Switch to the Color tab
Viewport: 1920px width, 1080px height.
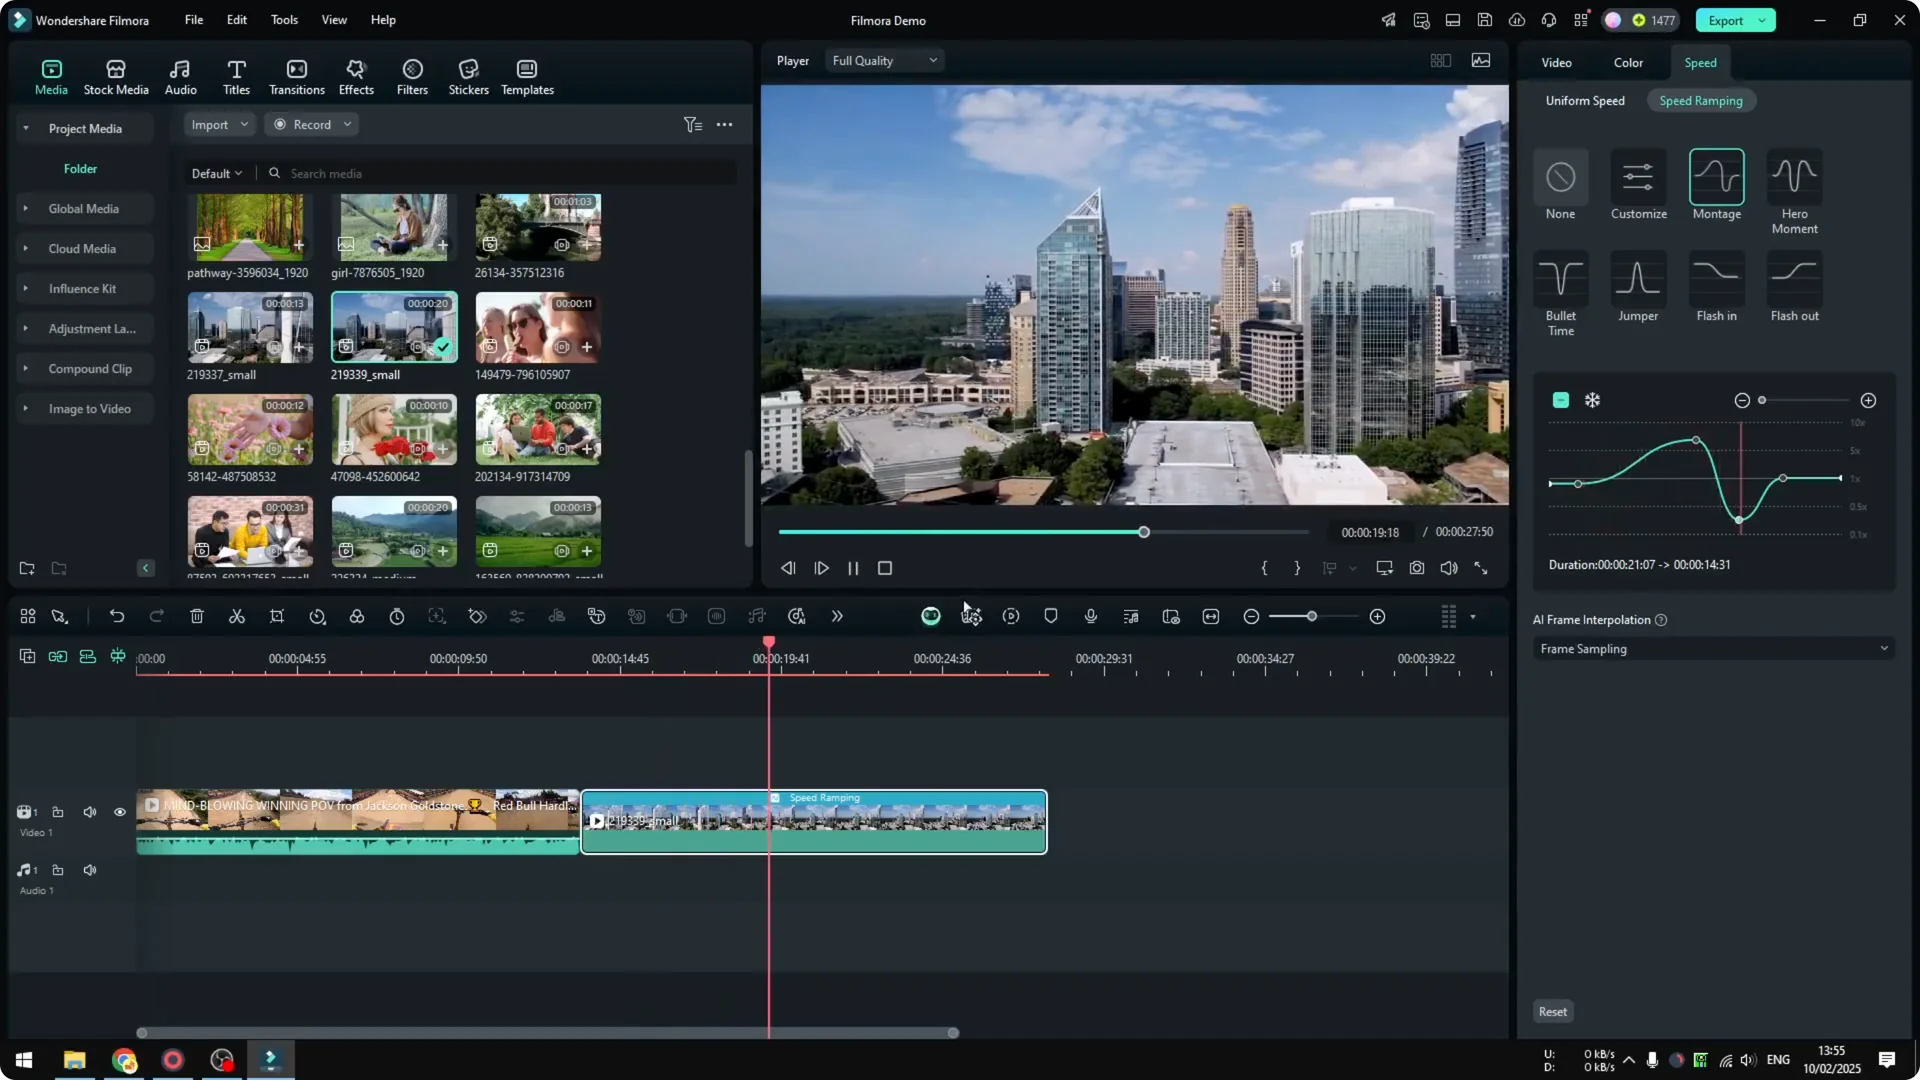1627,62
